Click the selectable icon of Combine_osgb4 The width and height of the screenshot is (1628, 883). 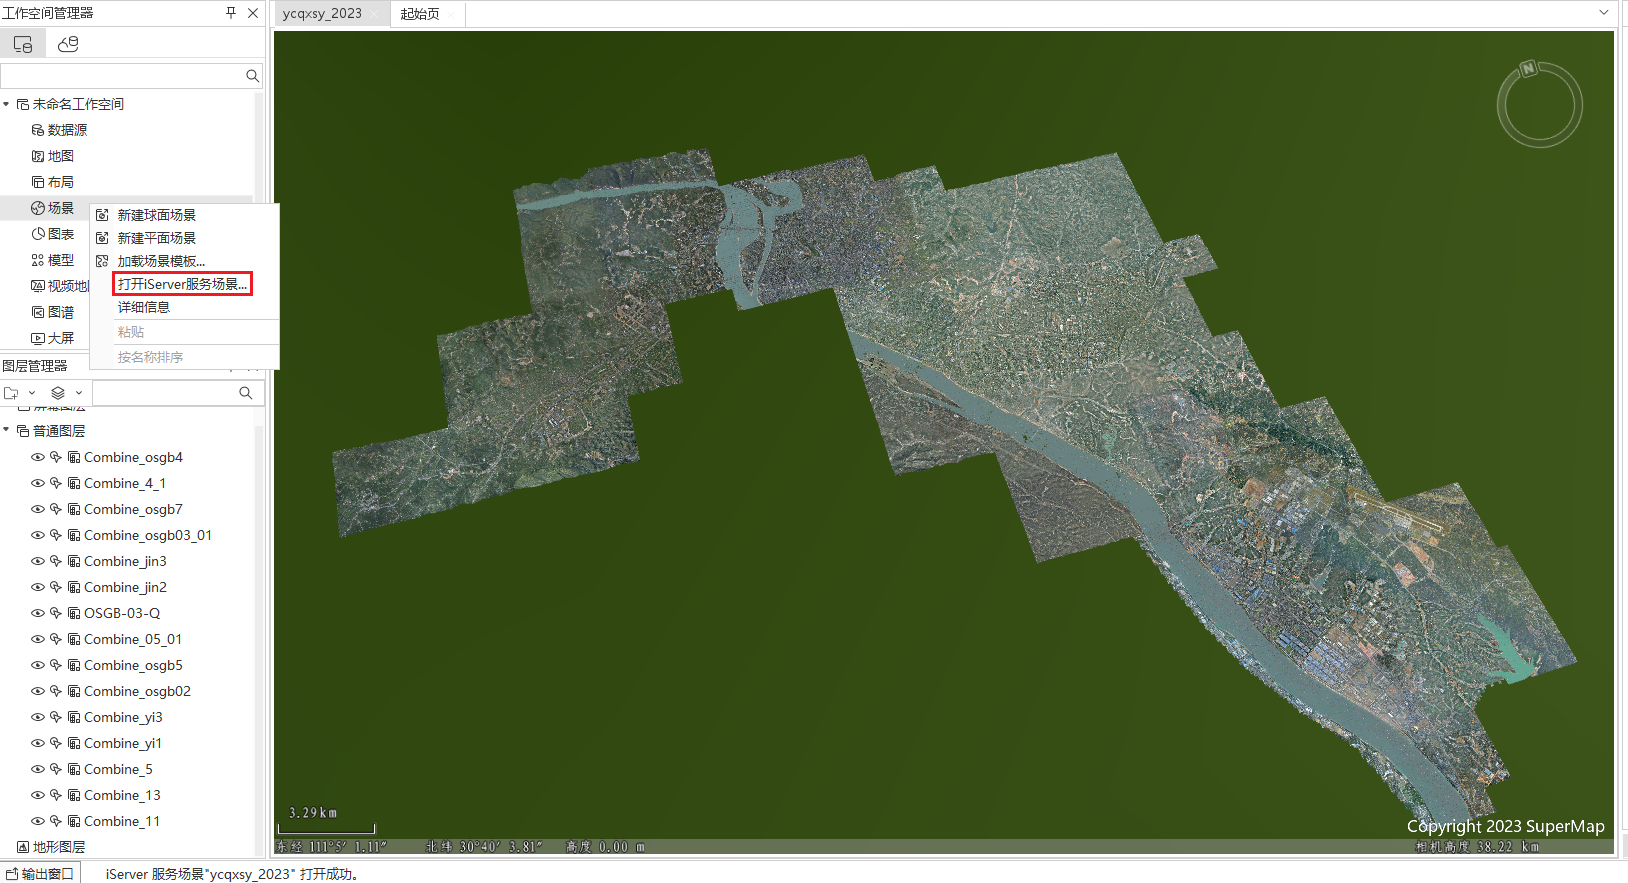56,457
